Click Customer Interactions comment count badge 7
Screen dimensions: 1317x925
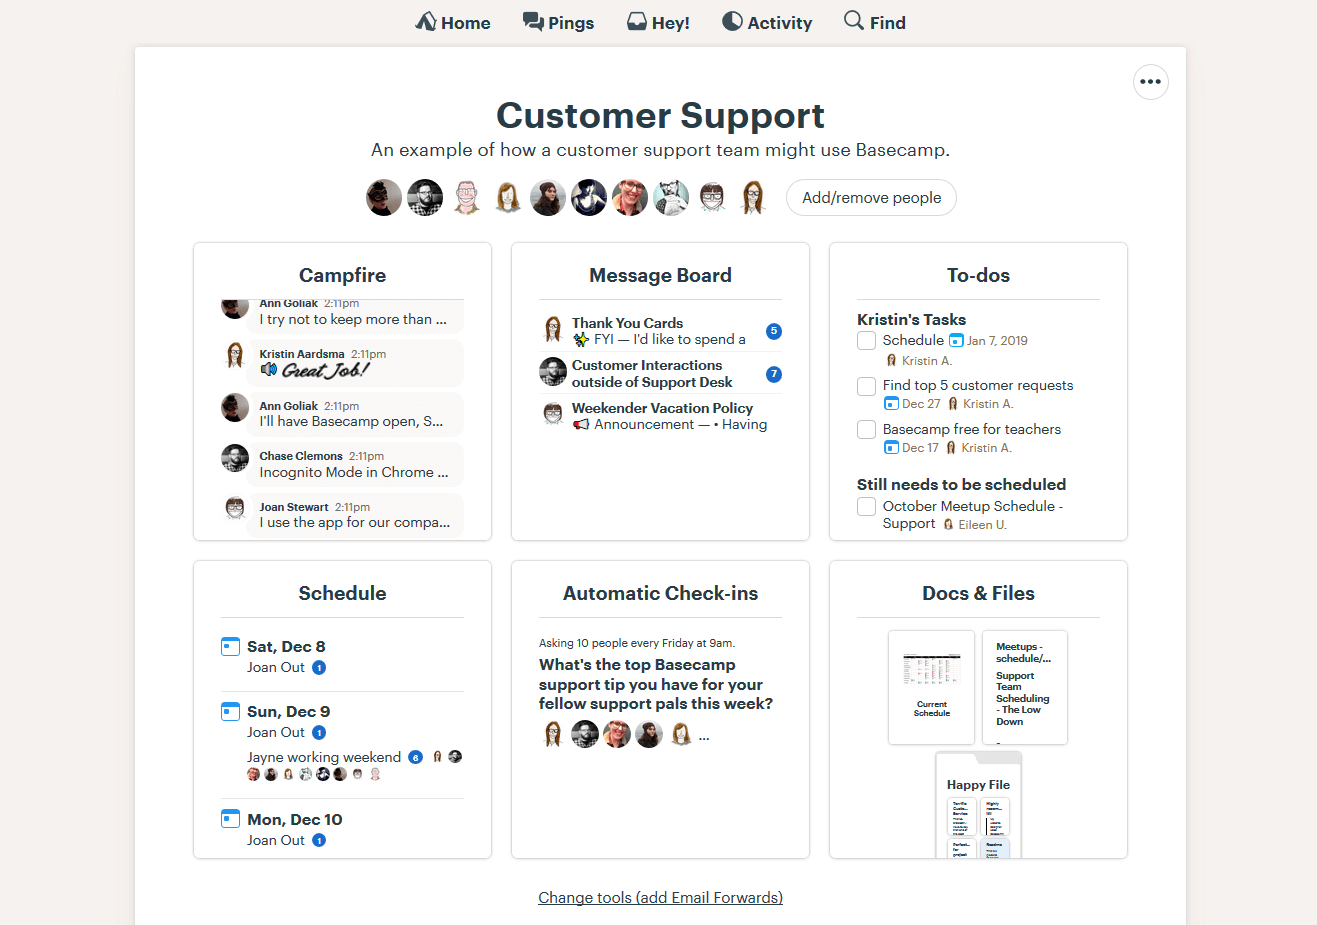point(774,374)
